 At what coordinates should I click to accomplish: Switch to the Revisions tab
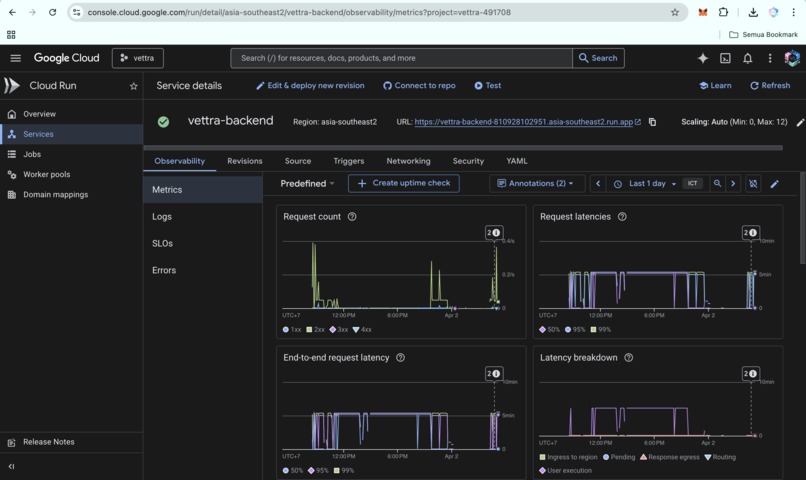[x=245, y=161]
